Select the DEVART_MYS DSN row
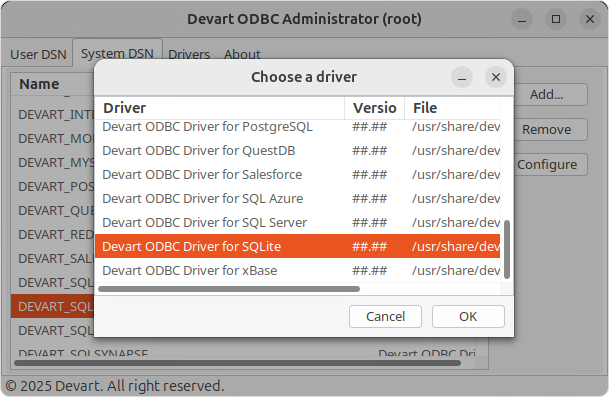This screenshot has height=397, width=609. 53,162
